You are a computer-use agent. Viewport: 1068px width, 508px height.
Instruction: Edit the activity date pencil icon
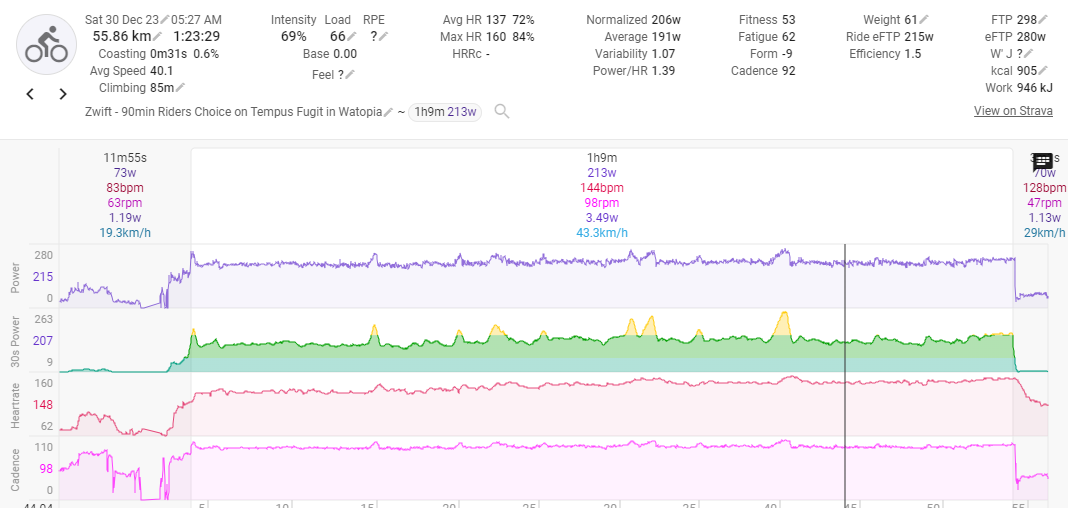(x=165, y=20)
